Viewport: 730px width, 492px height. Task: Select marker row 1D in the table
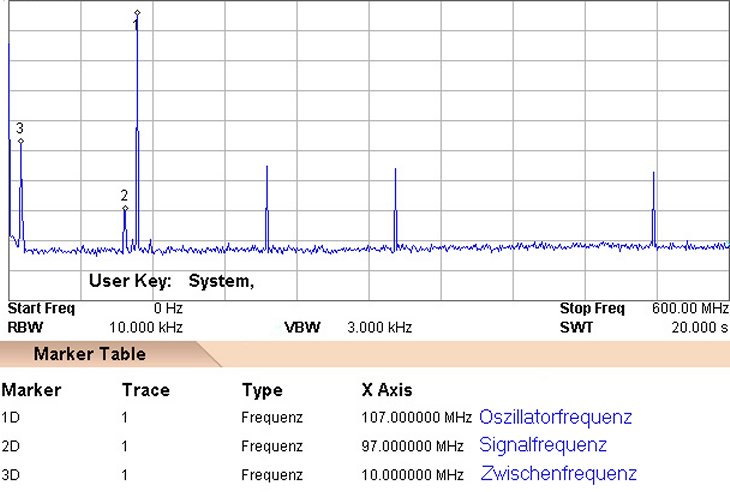click(12, 417)
